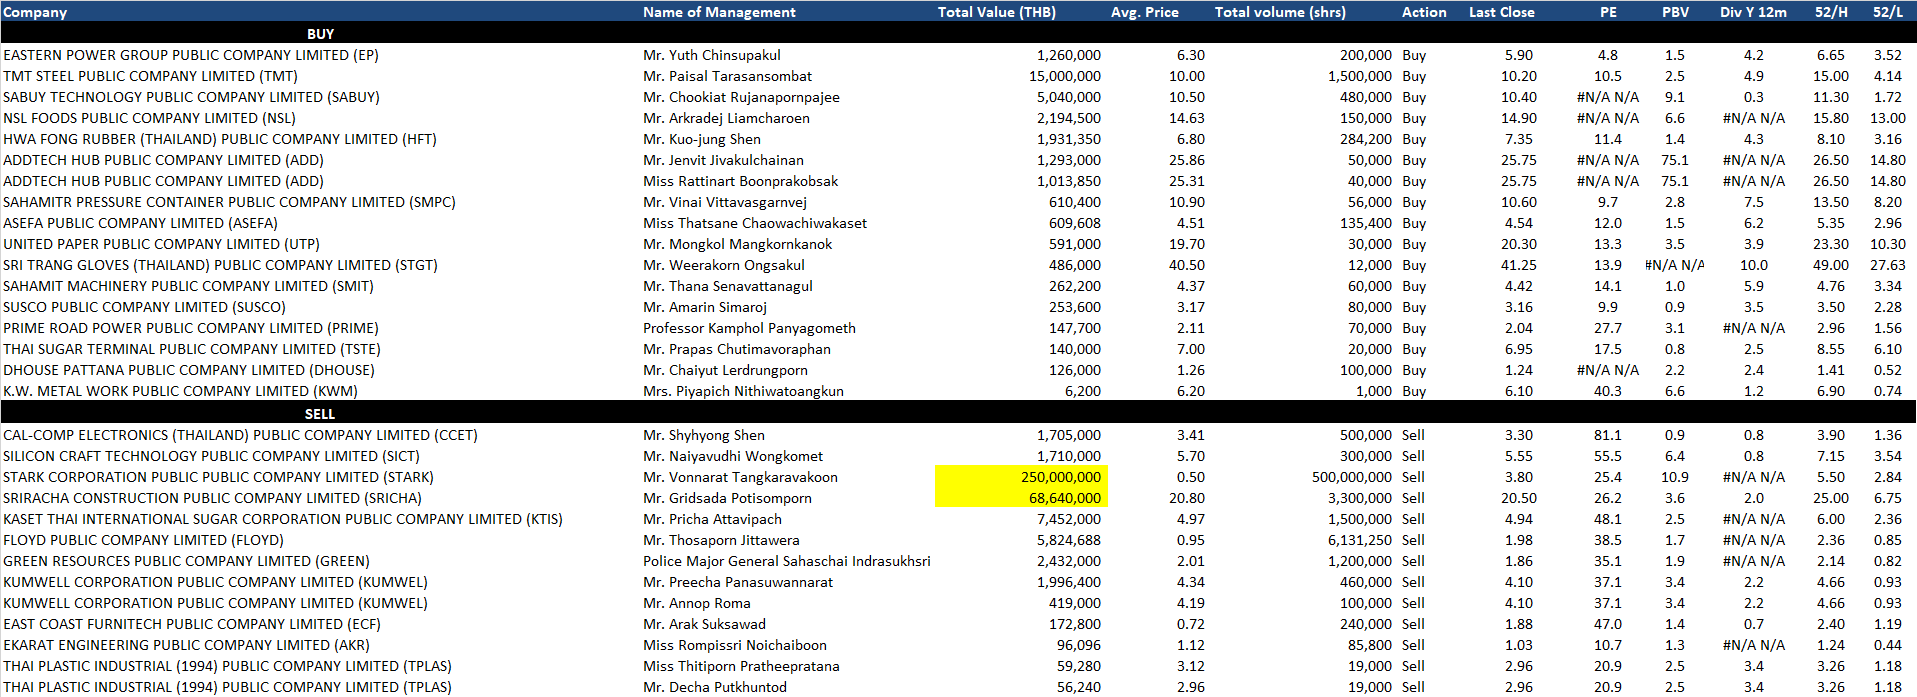Click the 52/H column header

click(1831, 12)
